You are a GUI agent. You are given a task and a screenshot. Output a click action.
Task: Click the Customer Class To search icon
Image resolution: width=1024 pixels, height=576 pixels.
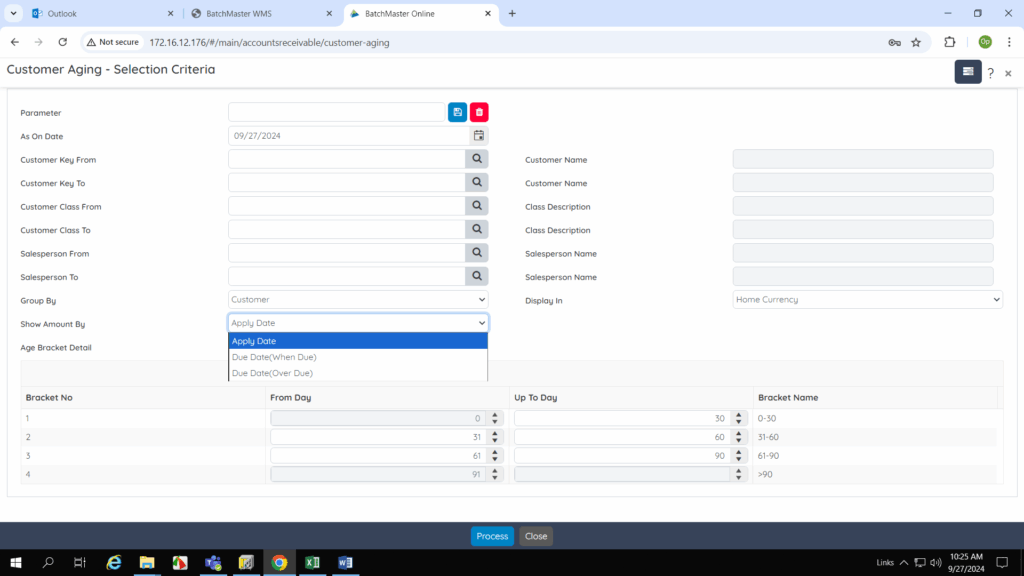(477, 230)
